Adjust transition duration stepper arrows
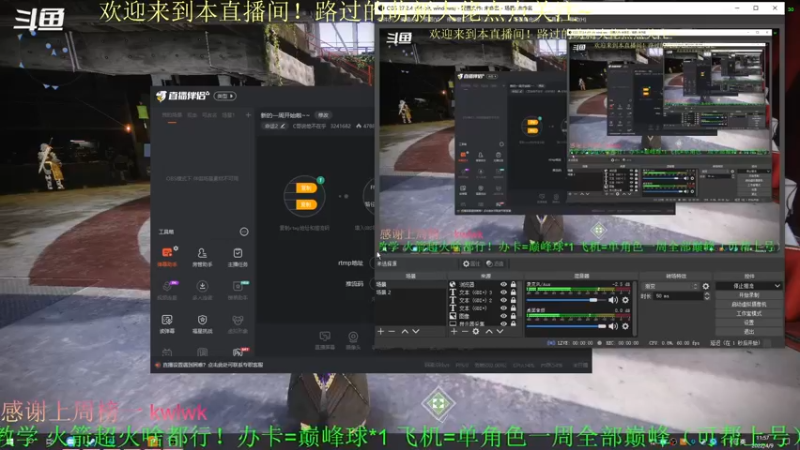 707,296
